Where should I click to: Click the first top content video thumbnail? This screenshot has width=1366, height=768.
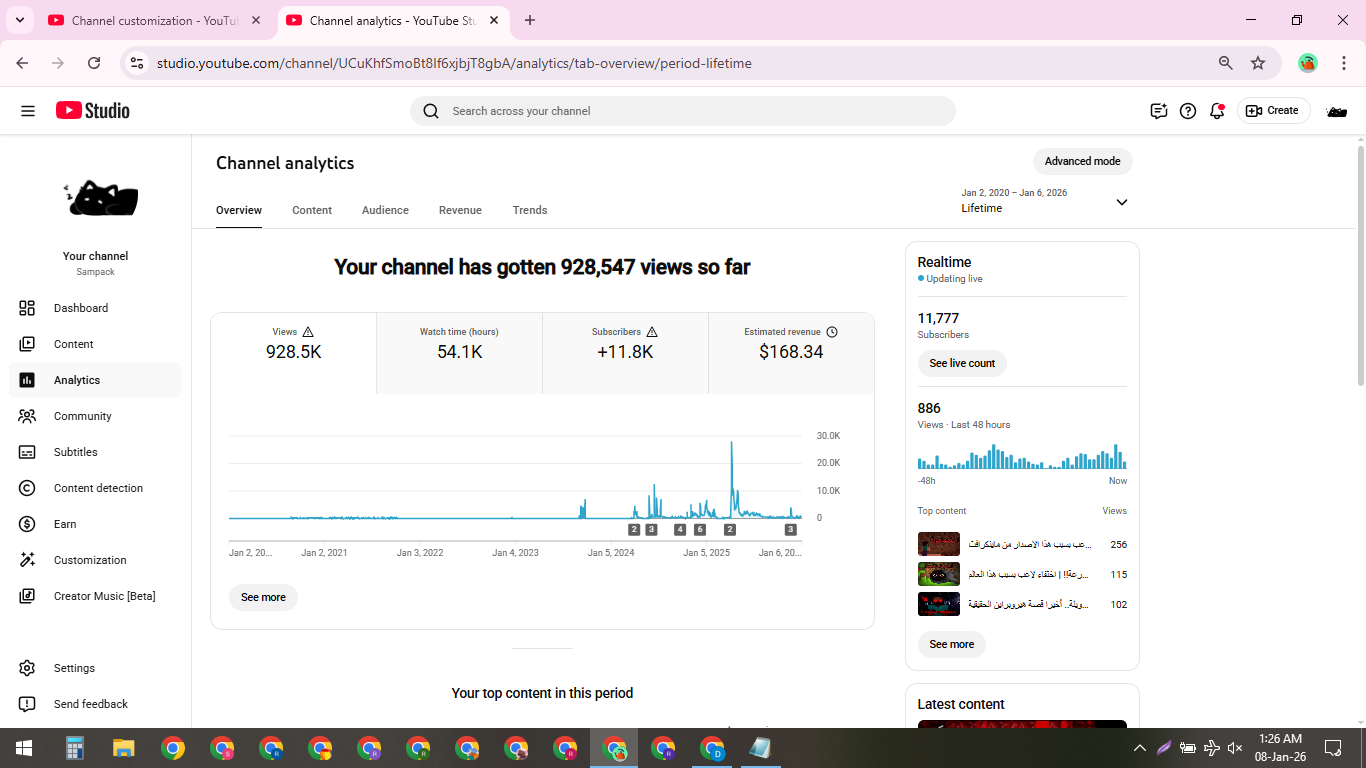[x=938, y=545]
